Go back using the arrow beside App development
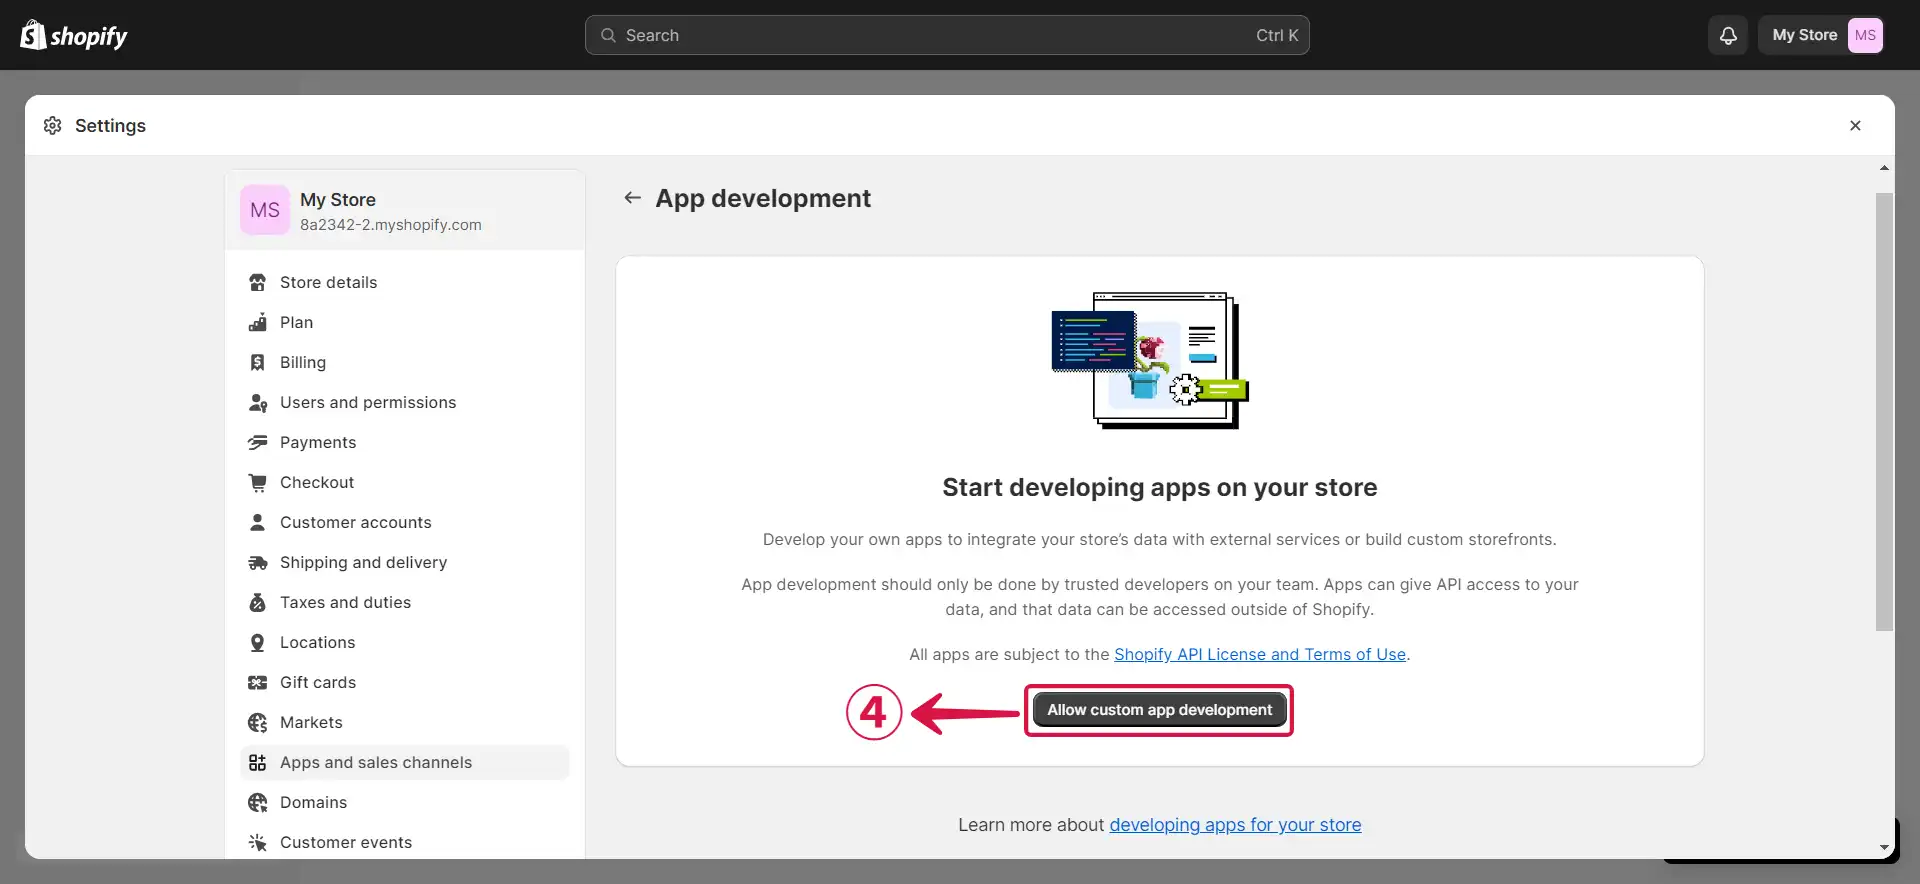 coord(632,198)
